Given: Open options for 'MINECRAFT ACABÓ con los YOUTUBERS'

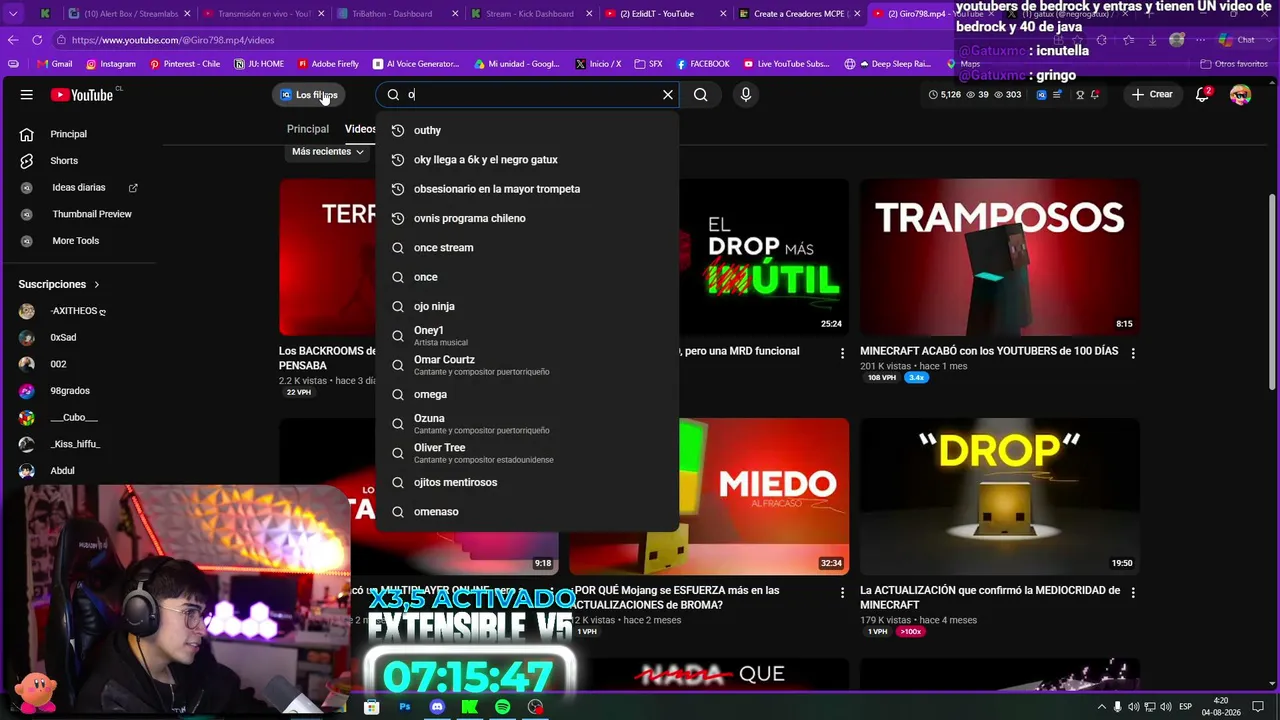Looking at the screenshot, I should point(1133,353).
